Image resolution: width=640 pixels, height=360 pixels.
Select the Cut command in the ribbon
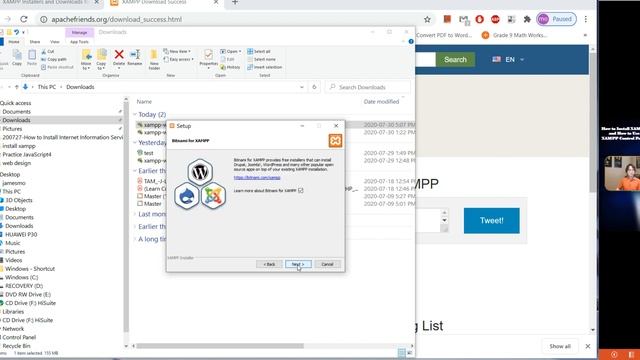coord(48,51)
